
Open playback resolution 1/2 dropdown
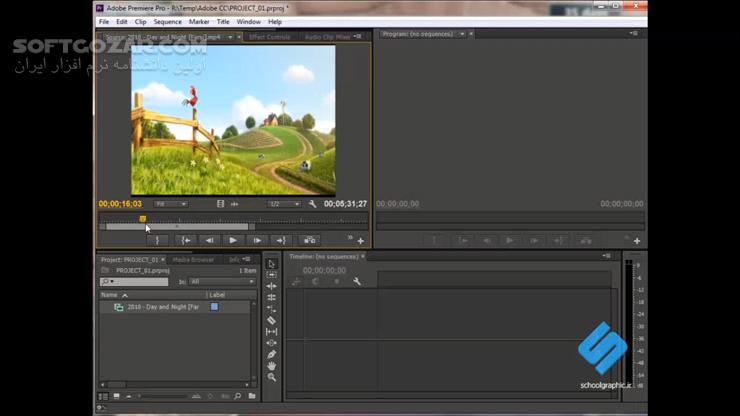(x=284, y=204)
